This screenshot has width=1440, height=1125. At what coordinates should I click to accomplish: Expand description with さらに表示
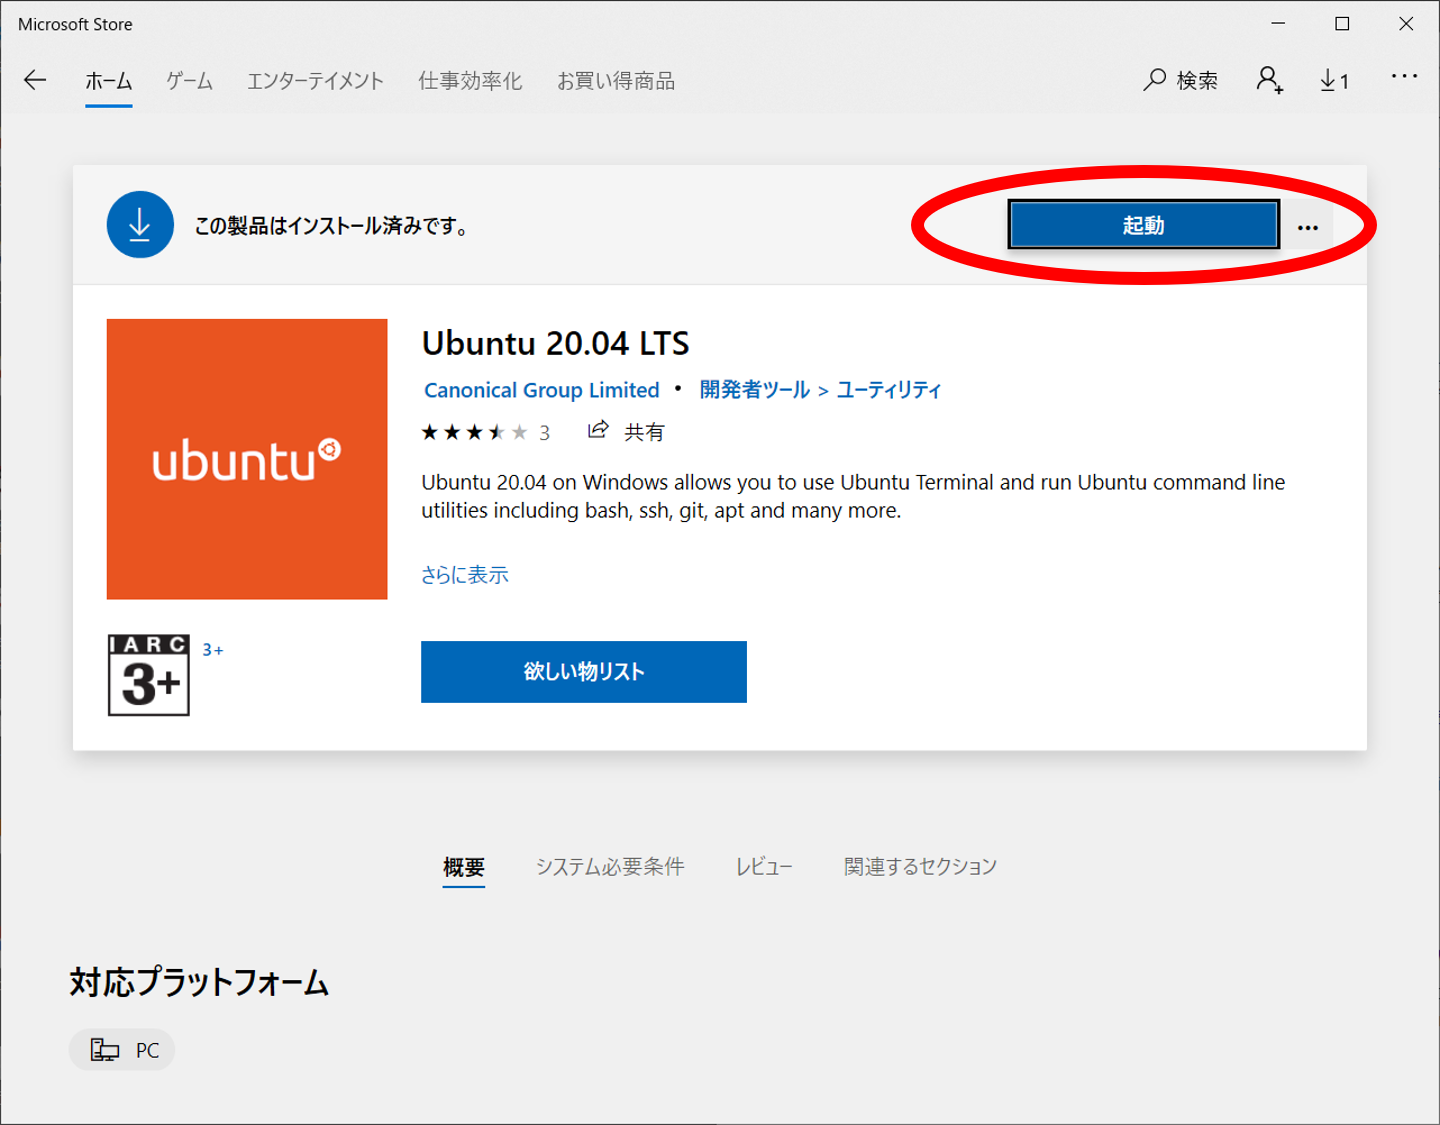click(x=465, y=575)
